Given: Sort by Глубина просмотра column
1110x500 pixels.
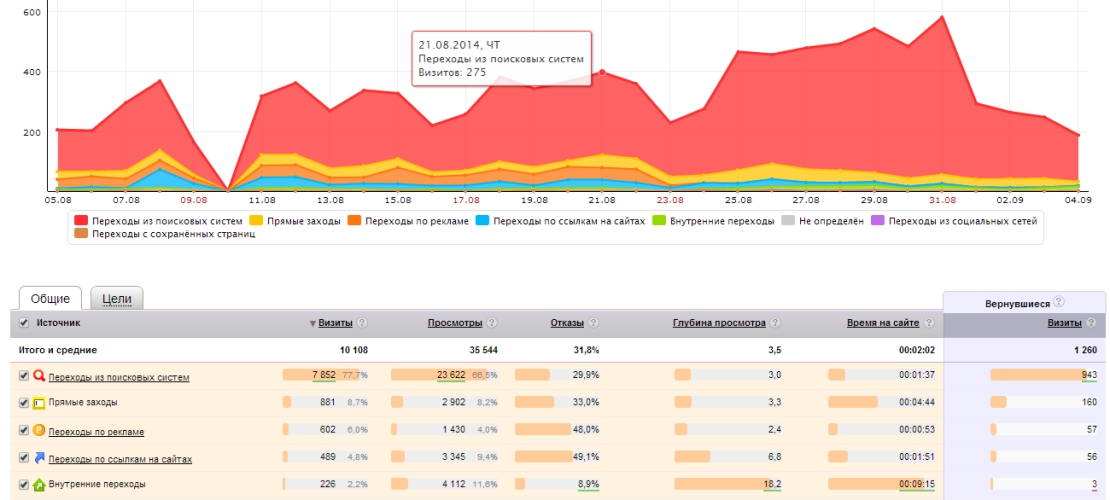Looking at the screenshot, I should (719, 323).
